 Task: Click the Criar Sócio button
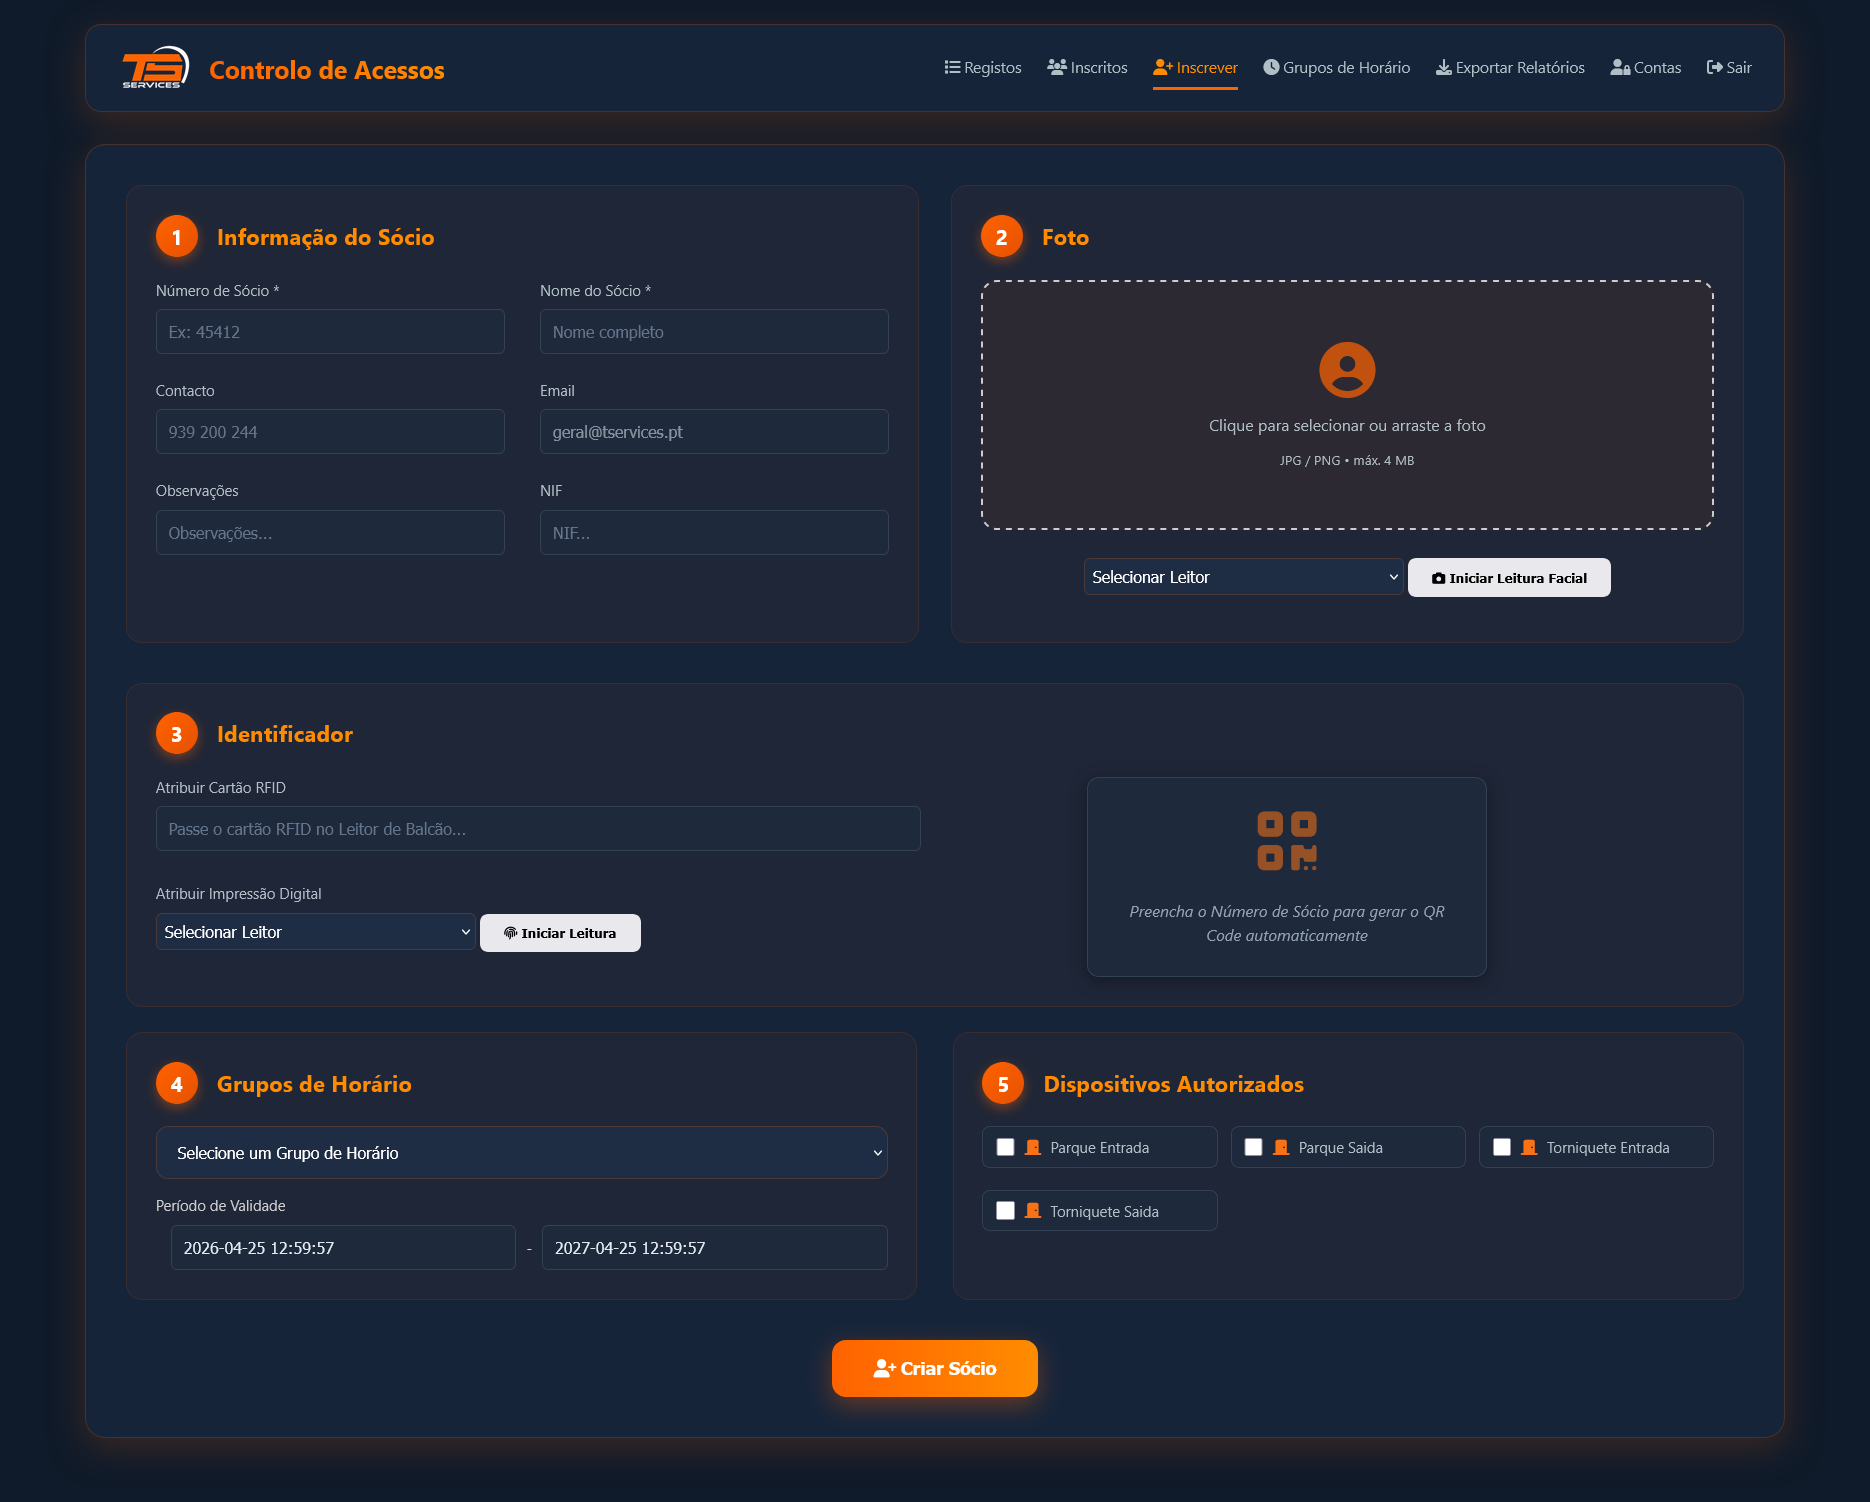point(935,1368)
